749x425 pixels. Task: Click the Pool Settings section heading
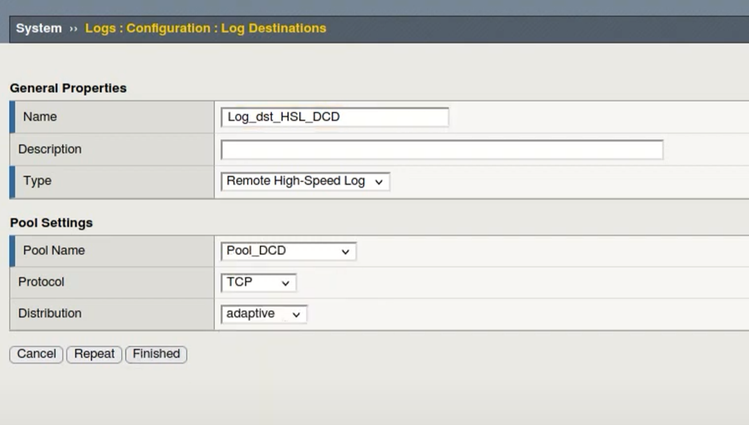(51, 222)
